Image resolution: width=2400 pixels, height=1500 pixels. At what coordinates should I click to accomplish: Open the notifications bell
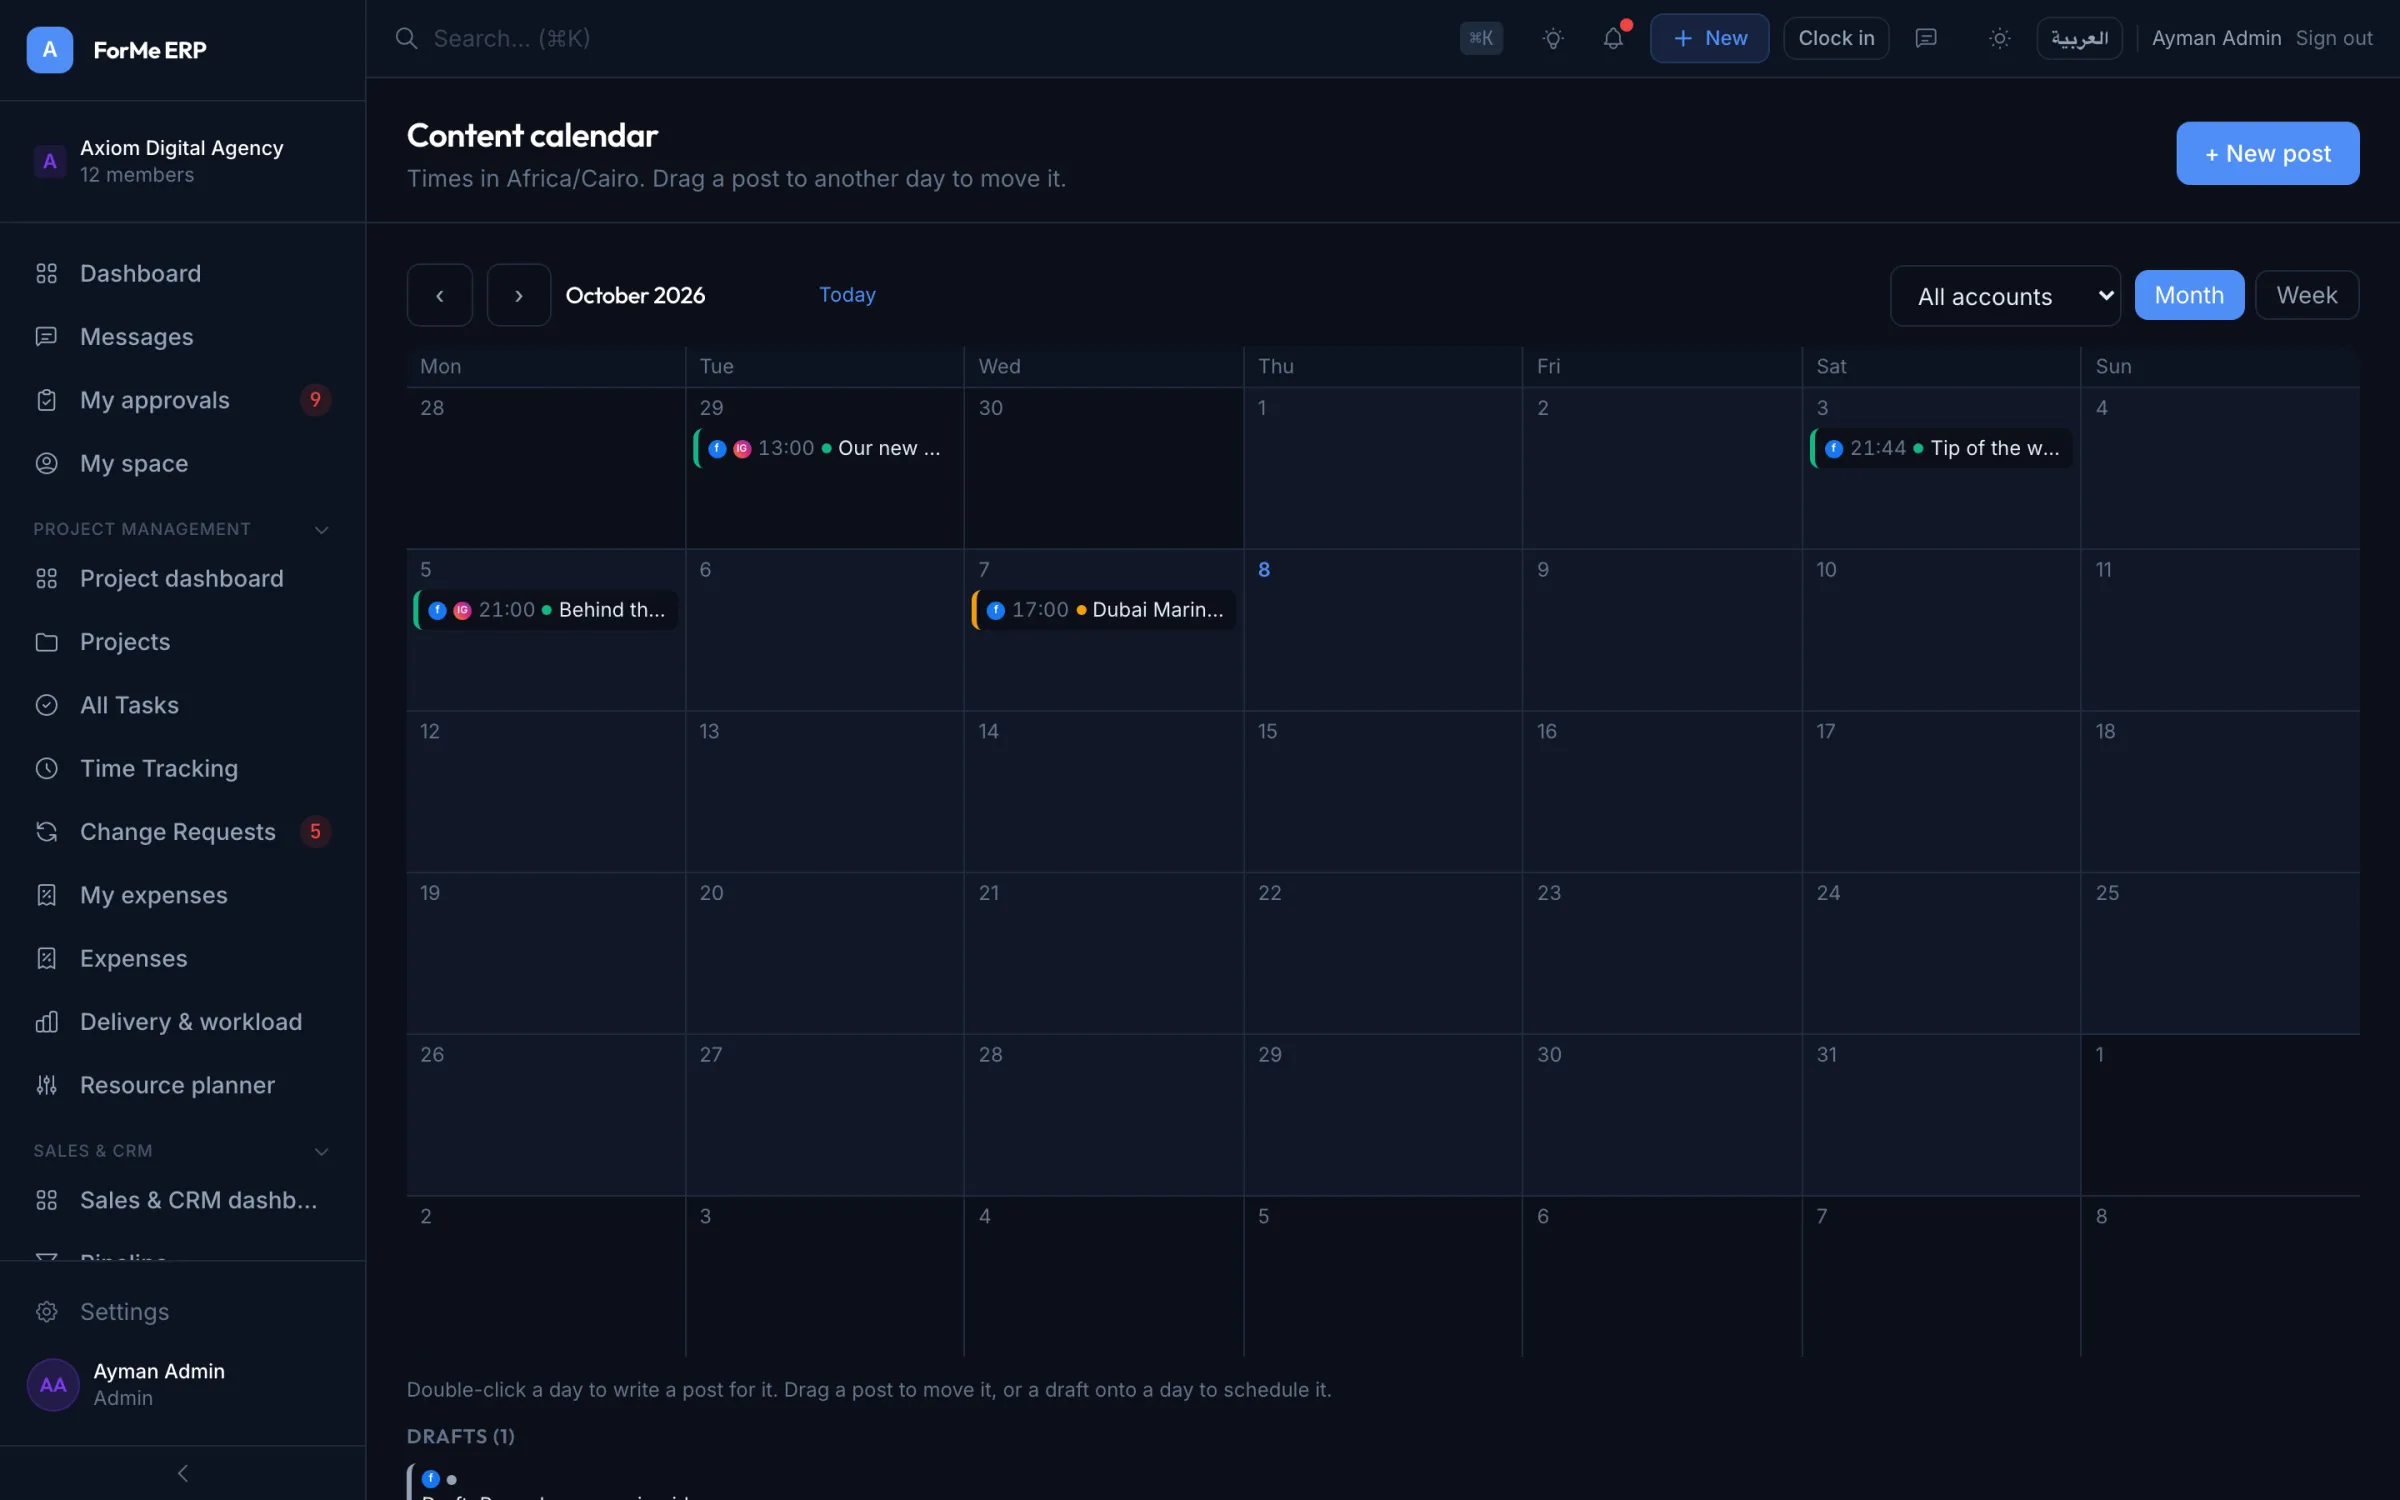1613,38
